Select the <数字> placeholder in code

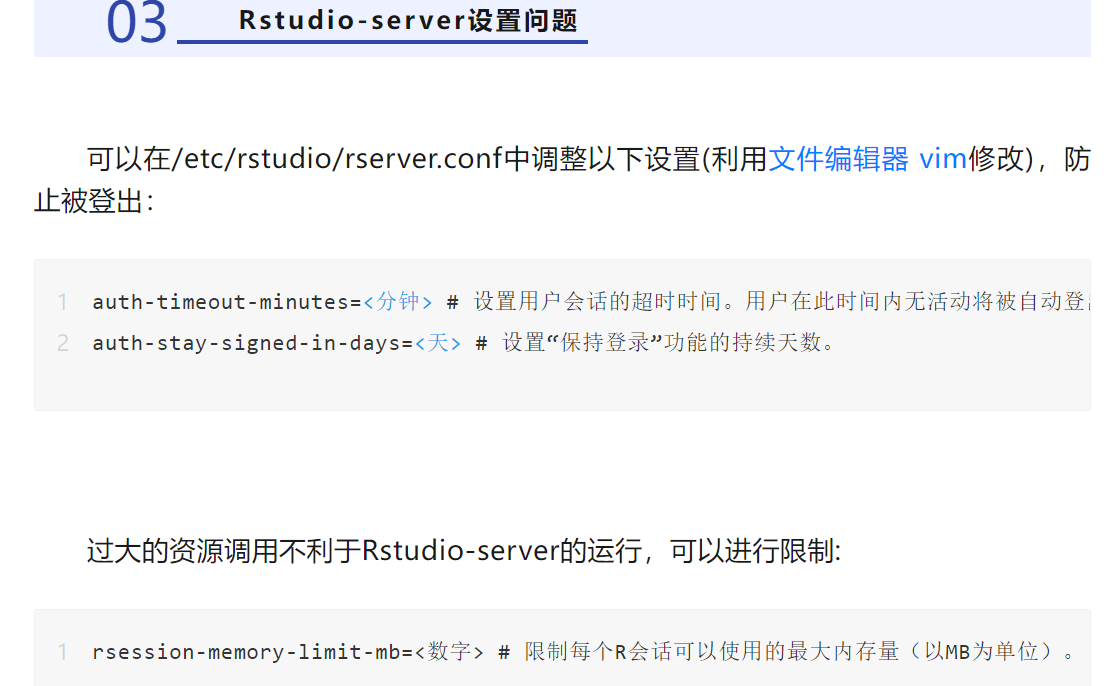pos(449,652)
